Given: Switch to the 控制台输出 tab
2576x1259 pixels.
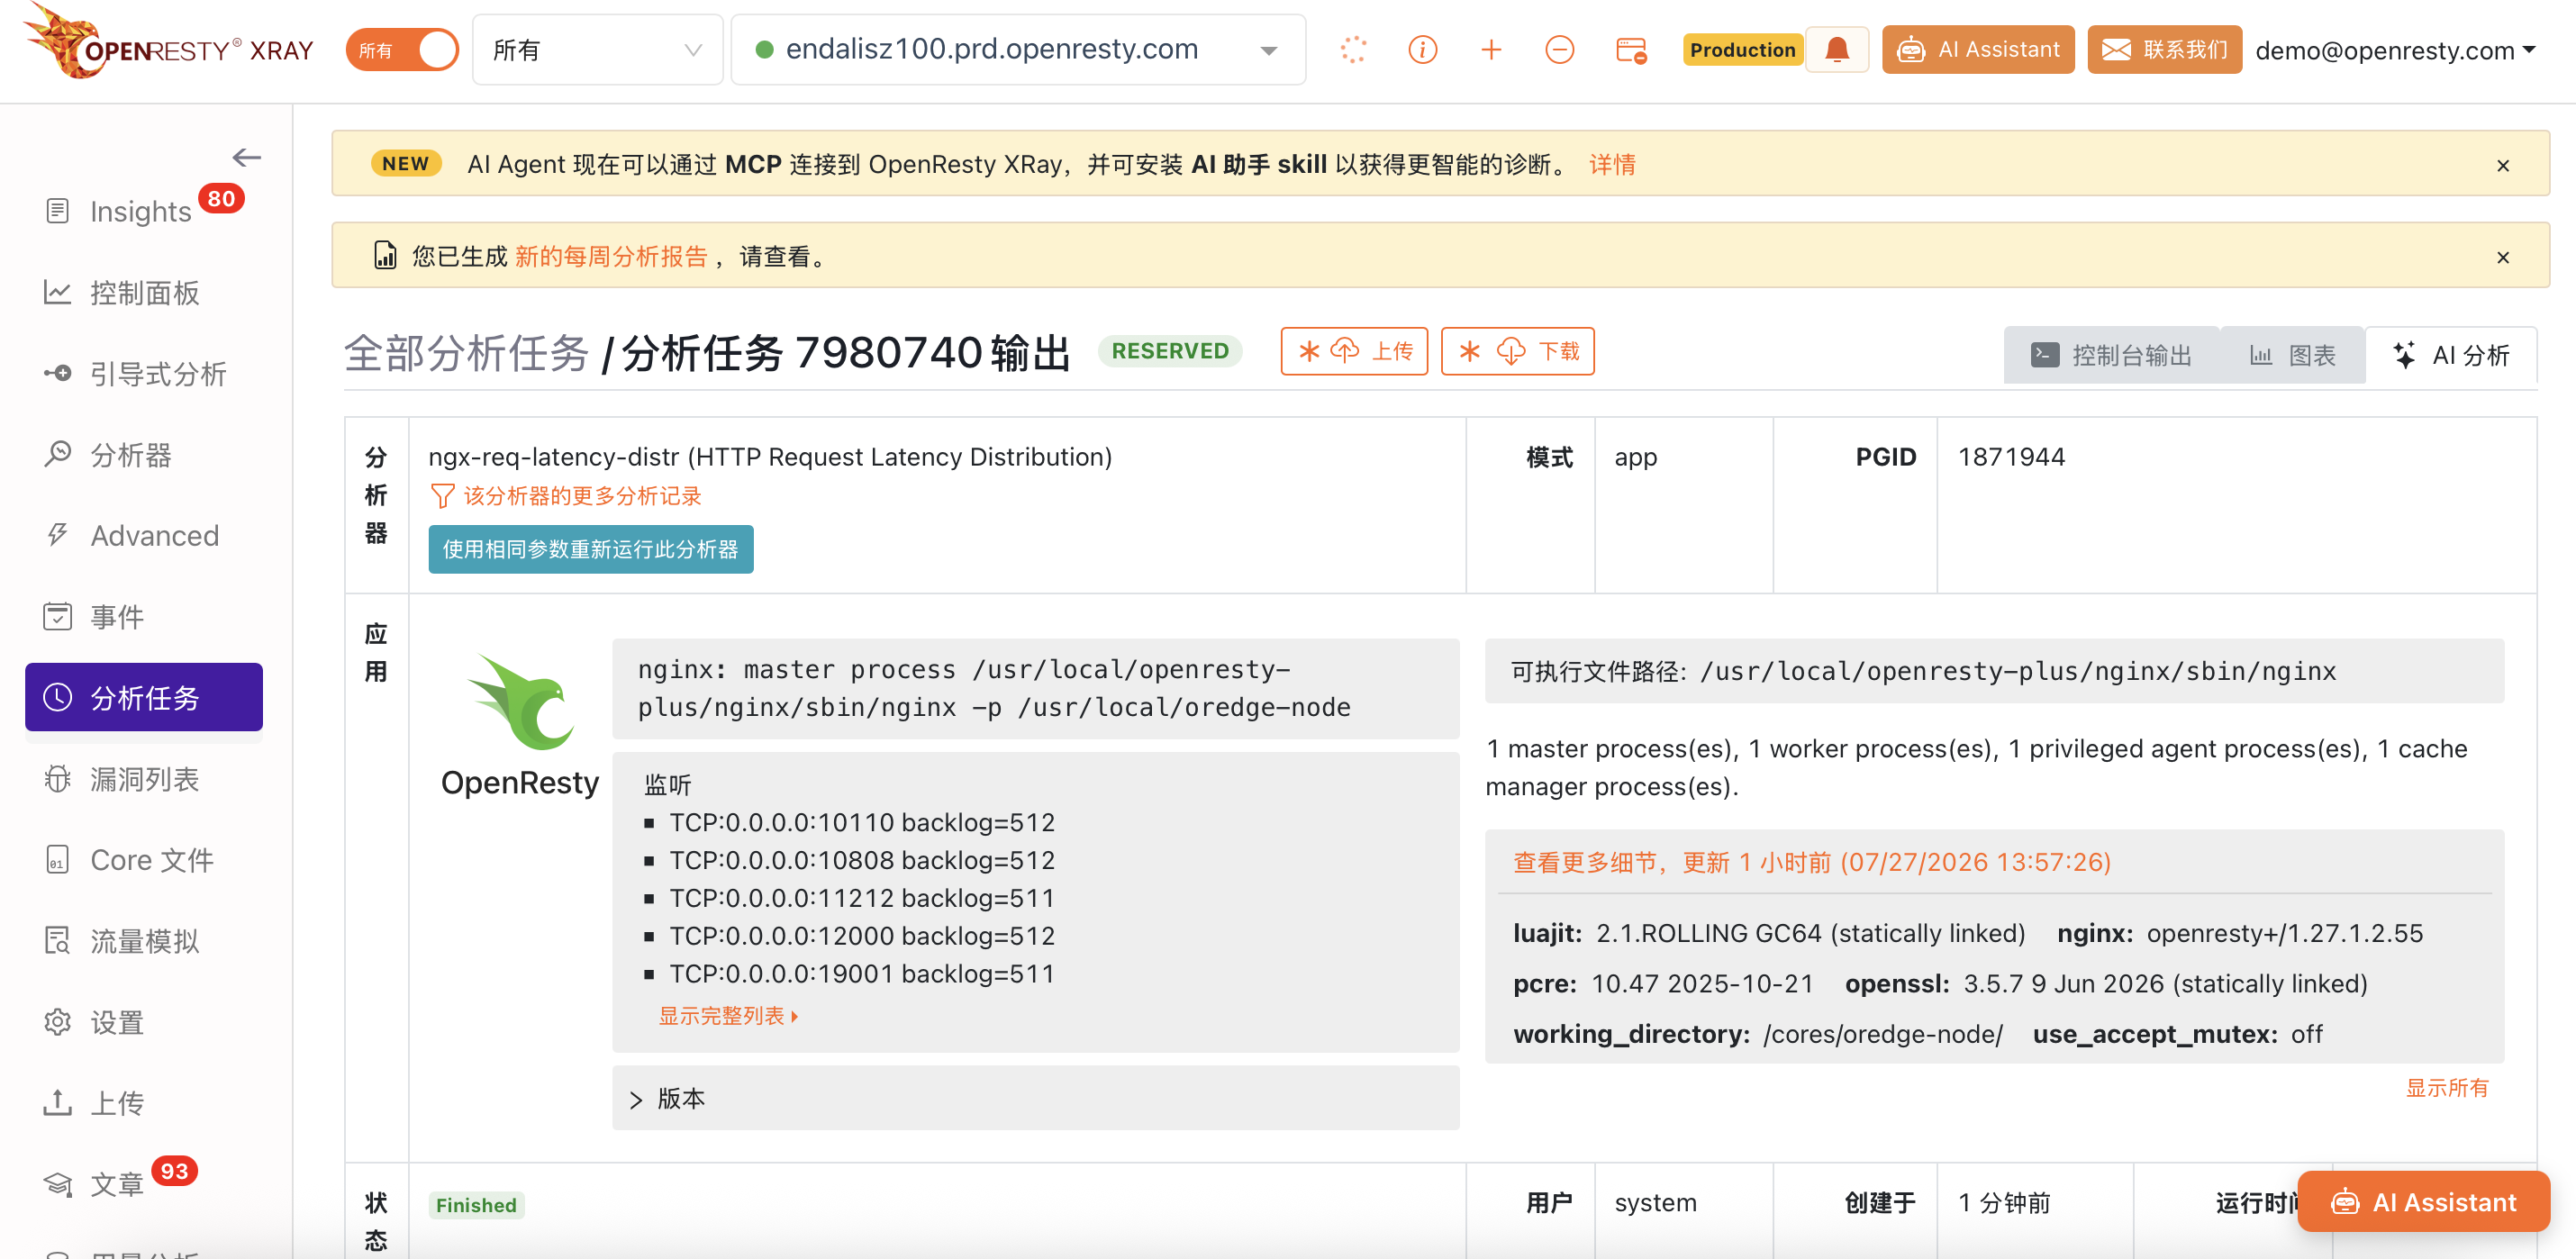Looking at the screenshot, I should [2111, 355].
